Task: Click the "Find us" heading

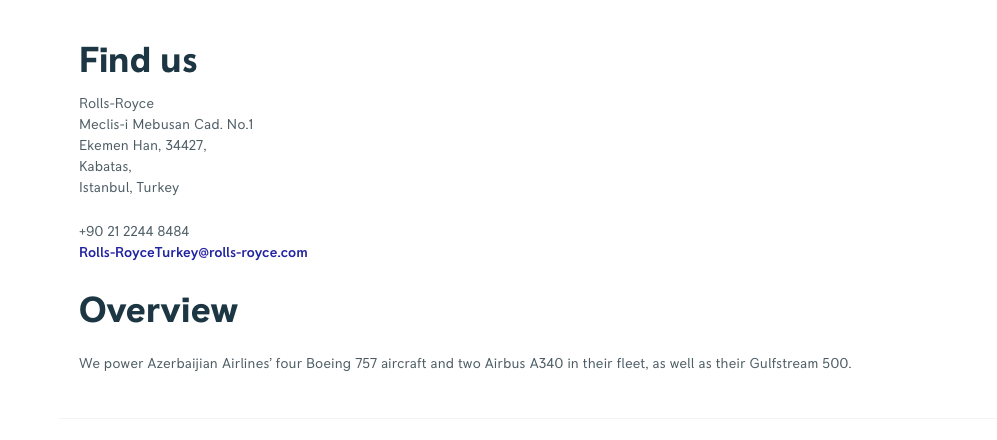Action: 138,61
